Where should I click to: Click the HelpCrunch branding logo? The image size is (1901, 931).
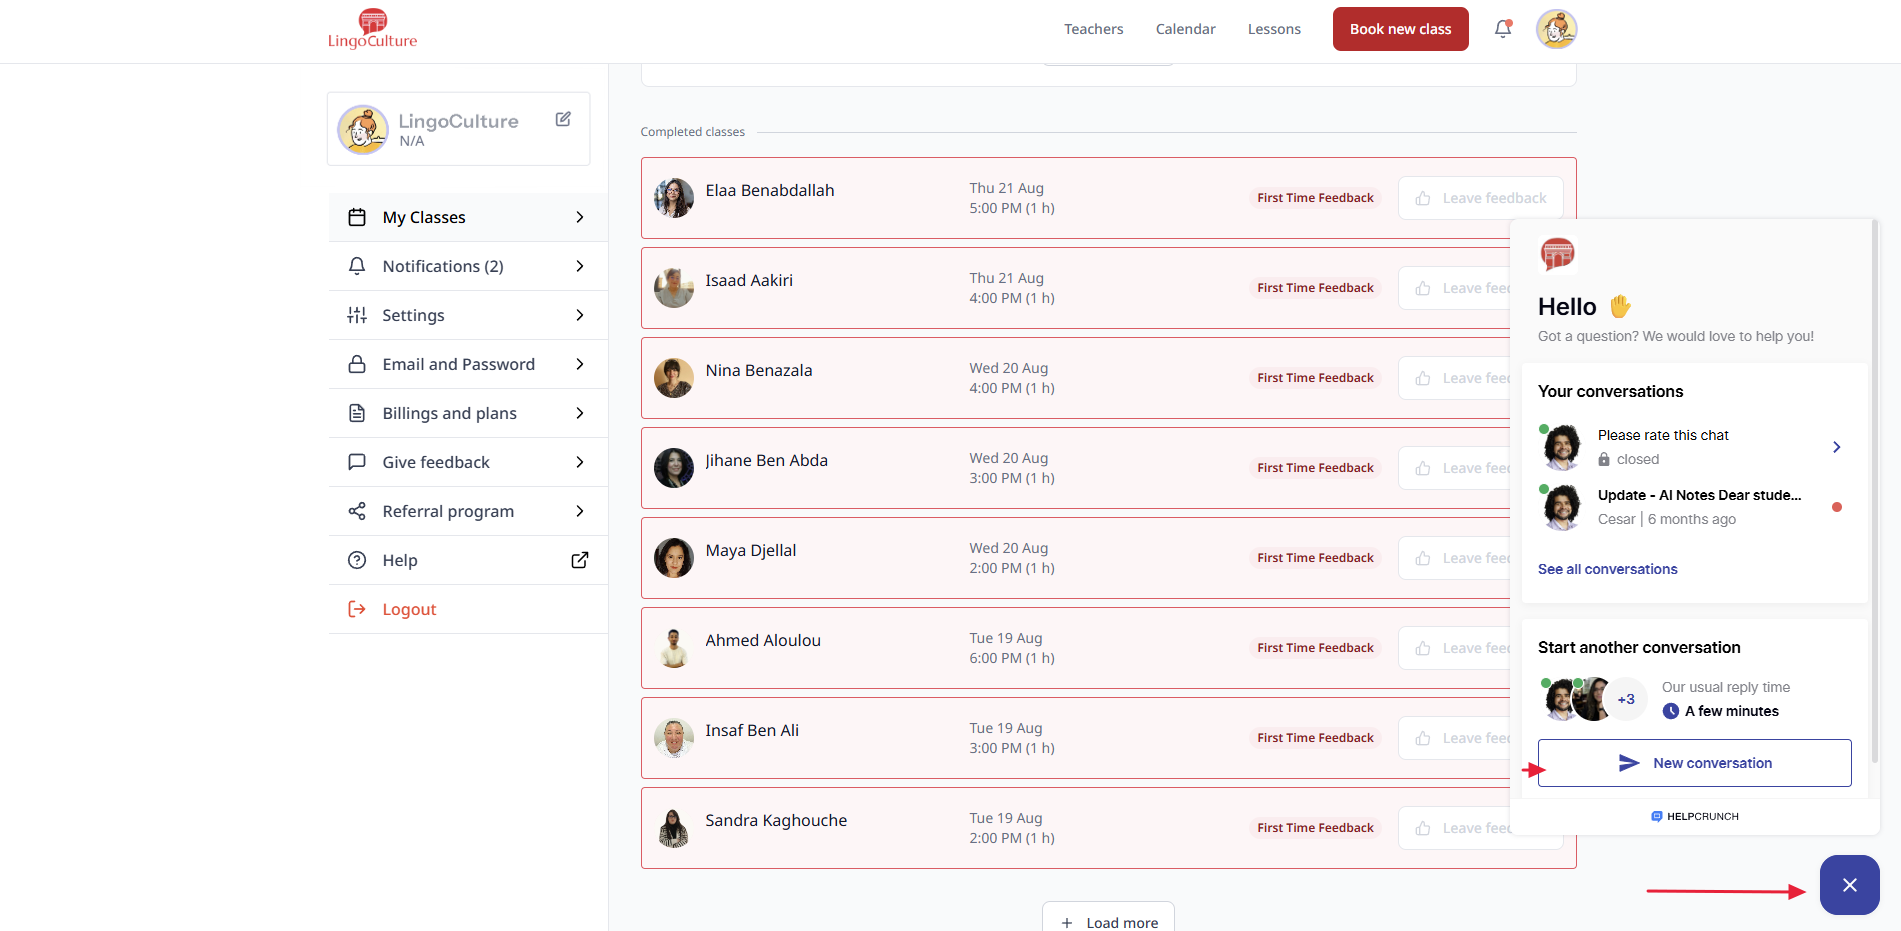point(1695,816)
